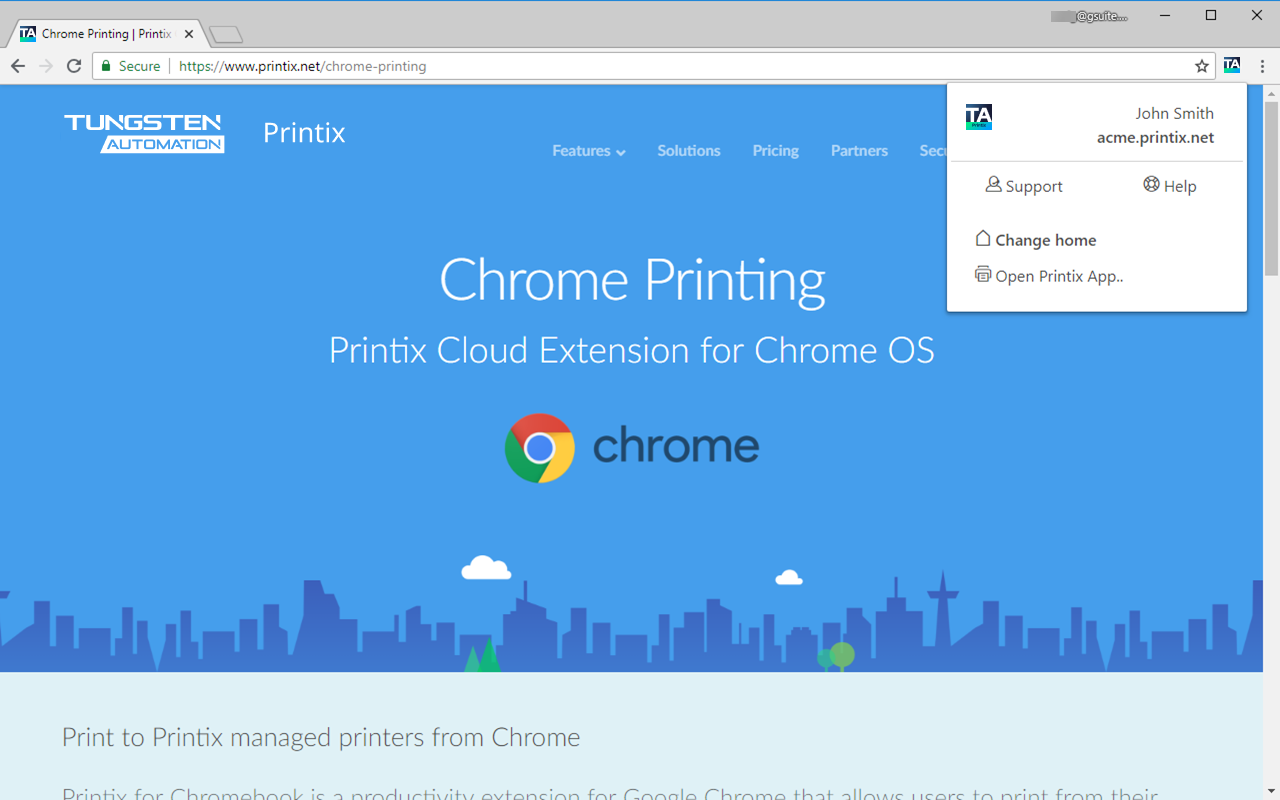Click the TA logo inside the popup header
The image size is (1280, 800).
click(x=979, y=116)
